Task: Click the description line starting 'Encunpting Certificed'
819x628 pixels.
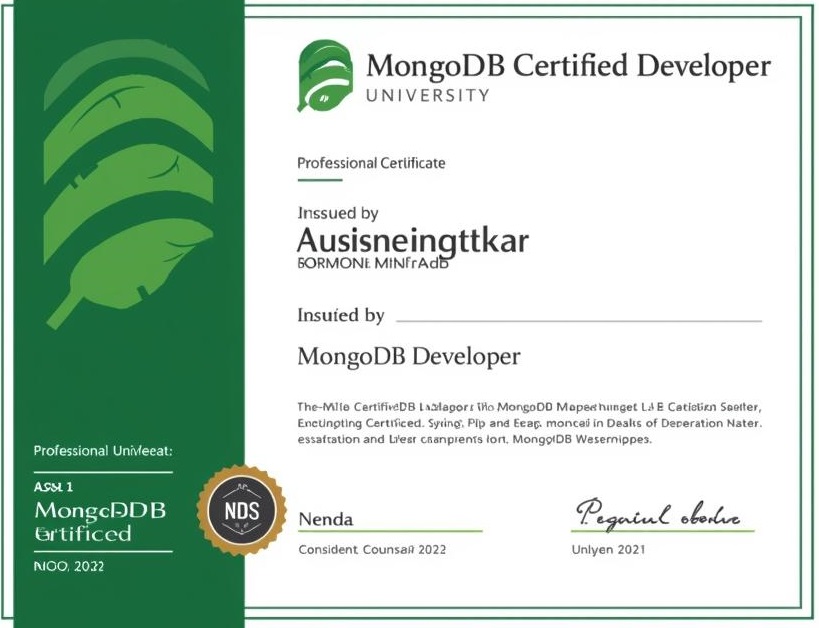Action: point(530,423)
